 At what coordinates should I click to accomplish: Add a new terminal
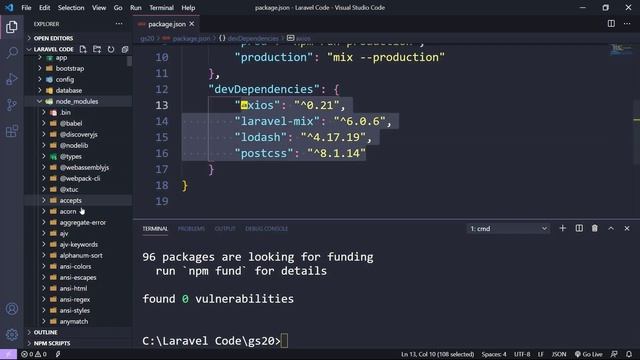[x=562, y=228]
